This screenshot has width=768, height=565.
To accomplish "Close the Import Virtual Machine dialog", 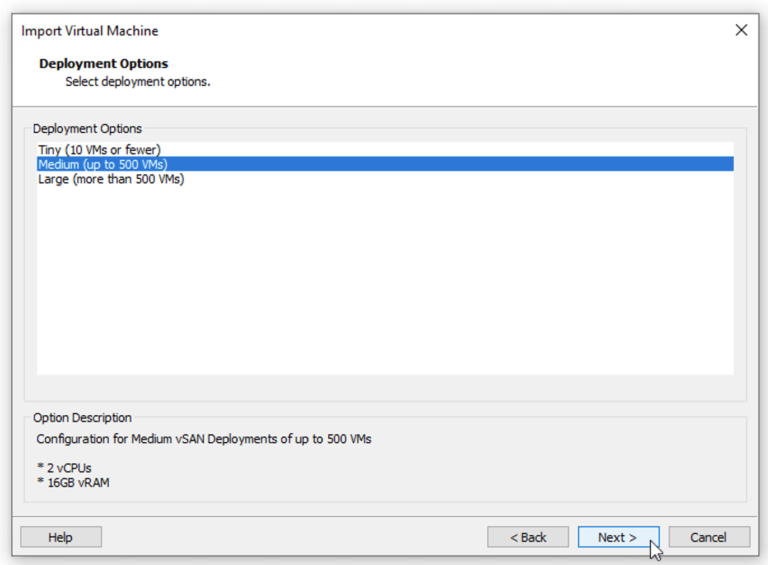I will 741,30.
